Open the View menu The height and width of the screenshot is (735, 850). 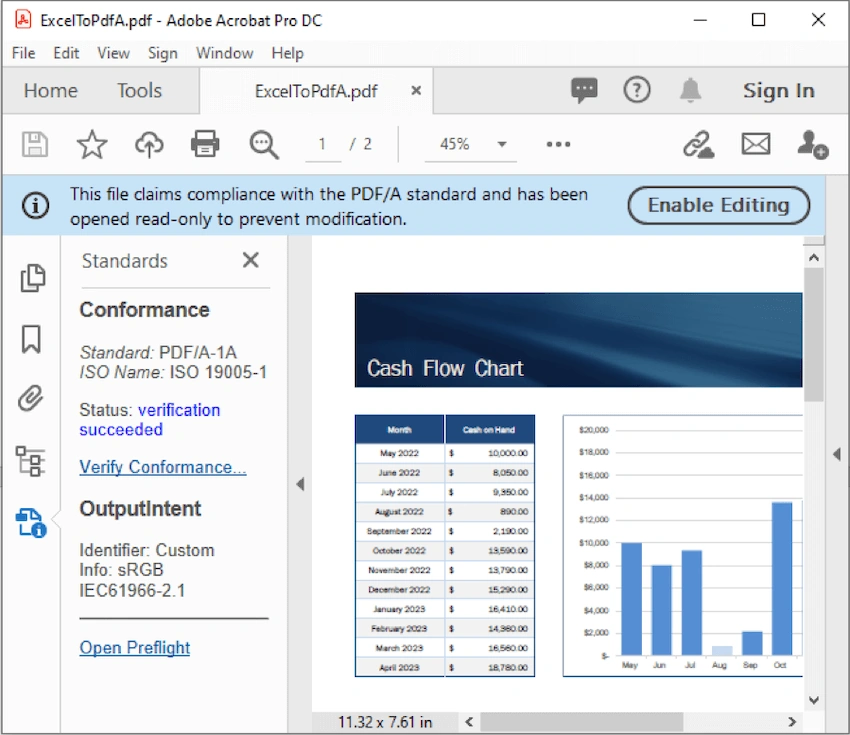[113, 53]
